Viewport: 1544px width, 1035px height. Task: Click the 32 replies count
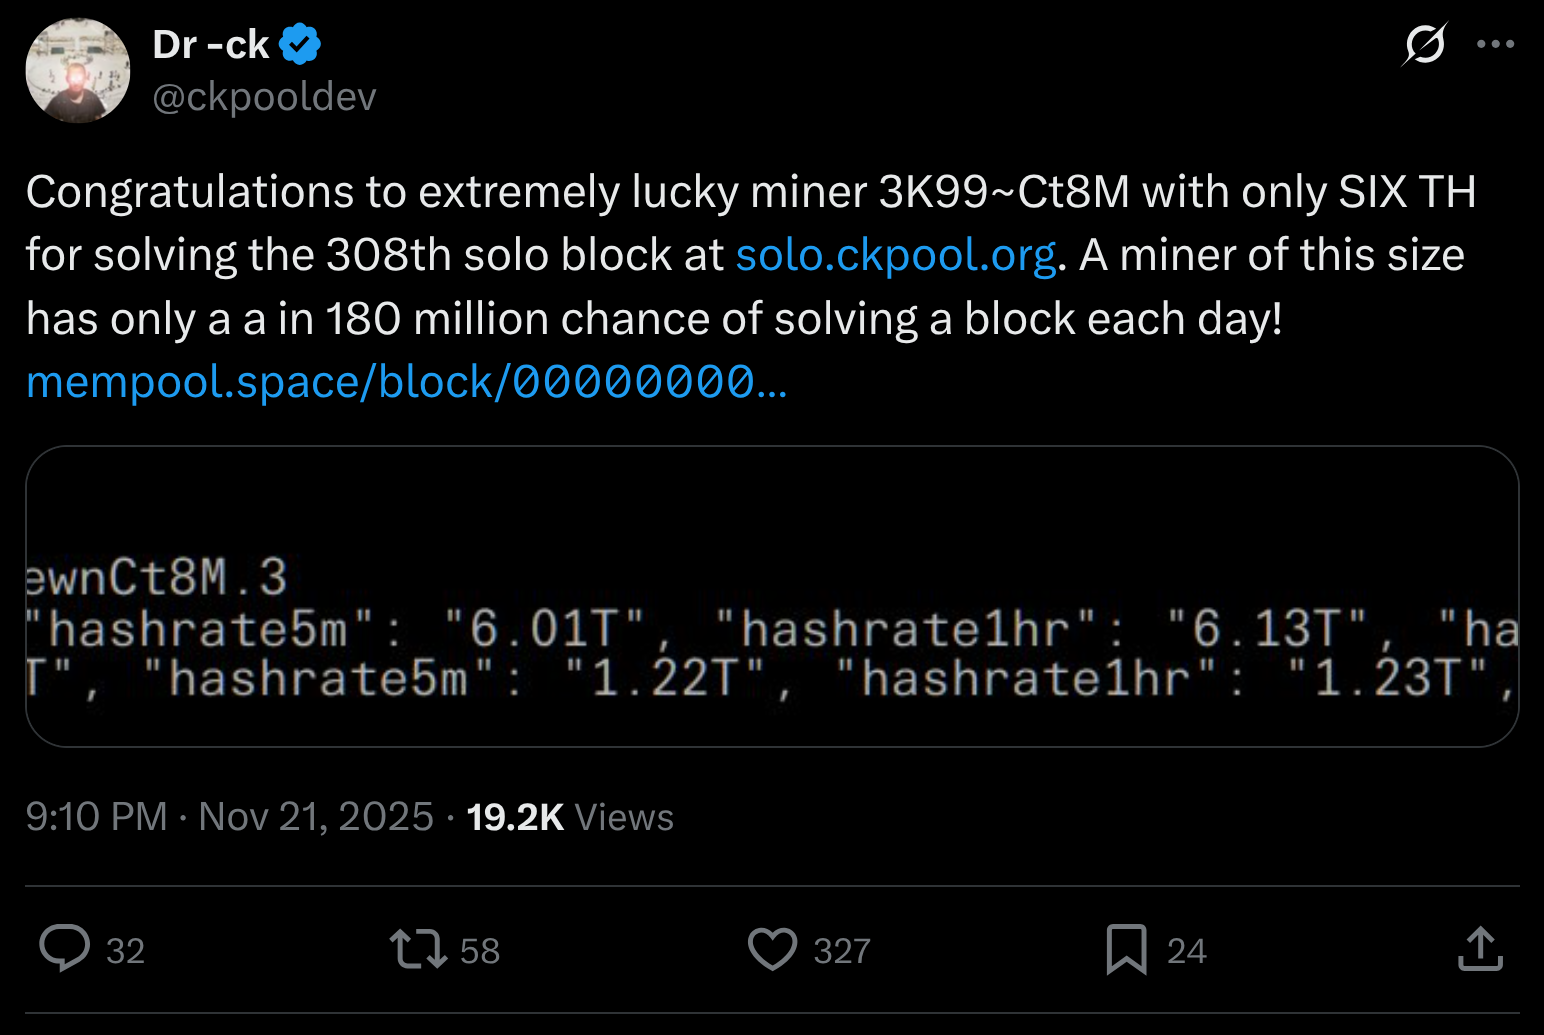[x=126, y=950]
